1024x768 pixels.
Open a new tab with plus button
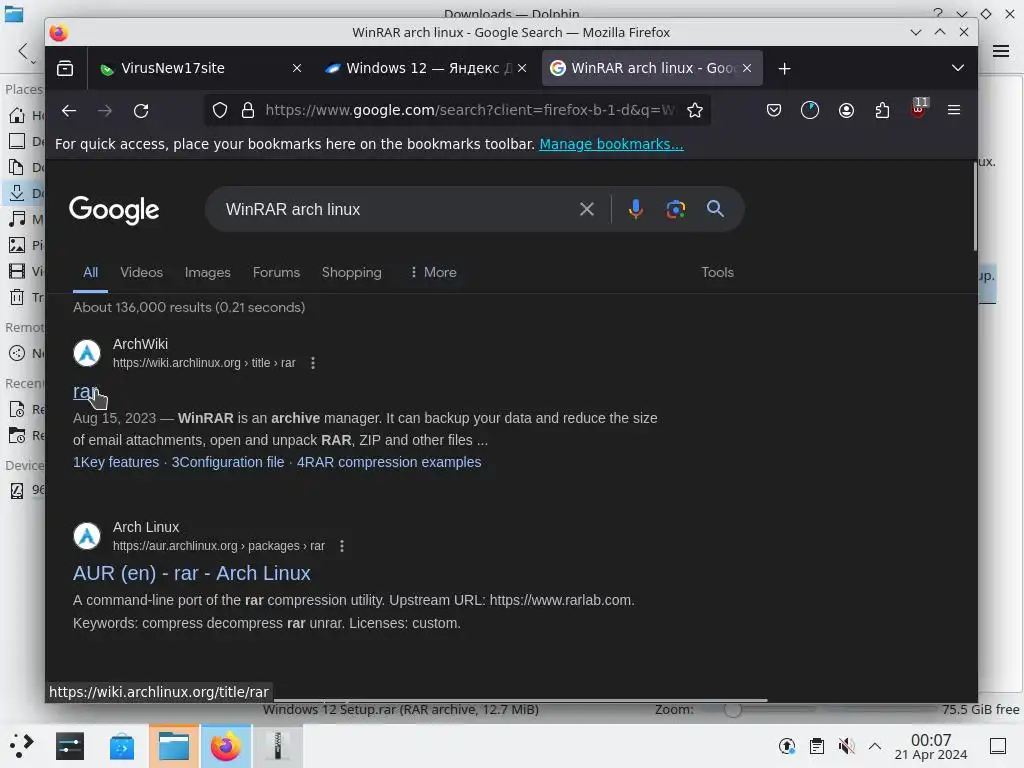point(784,69)
